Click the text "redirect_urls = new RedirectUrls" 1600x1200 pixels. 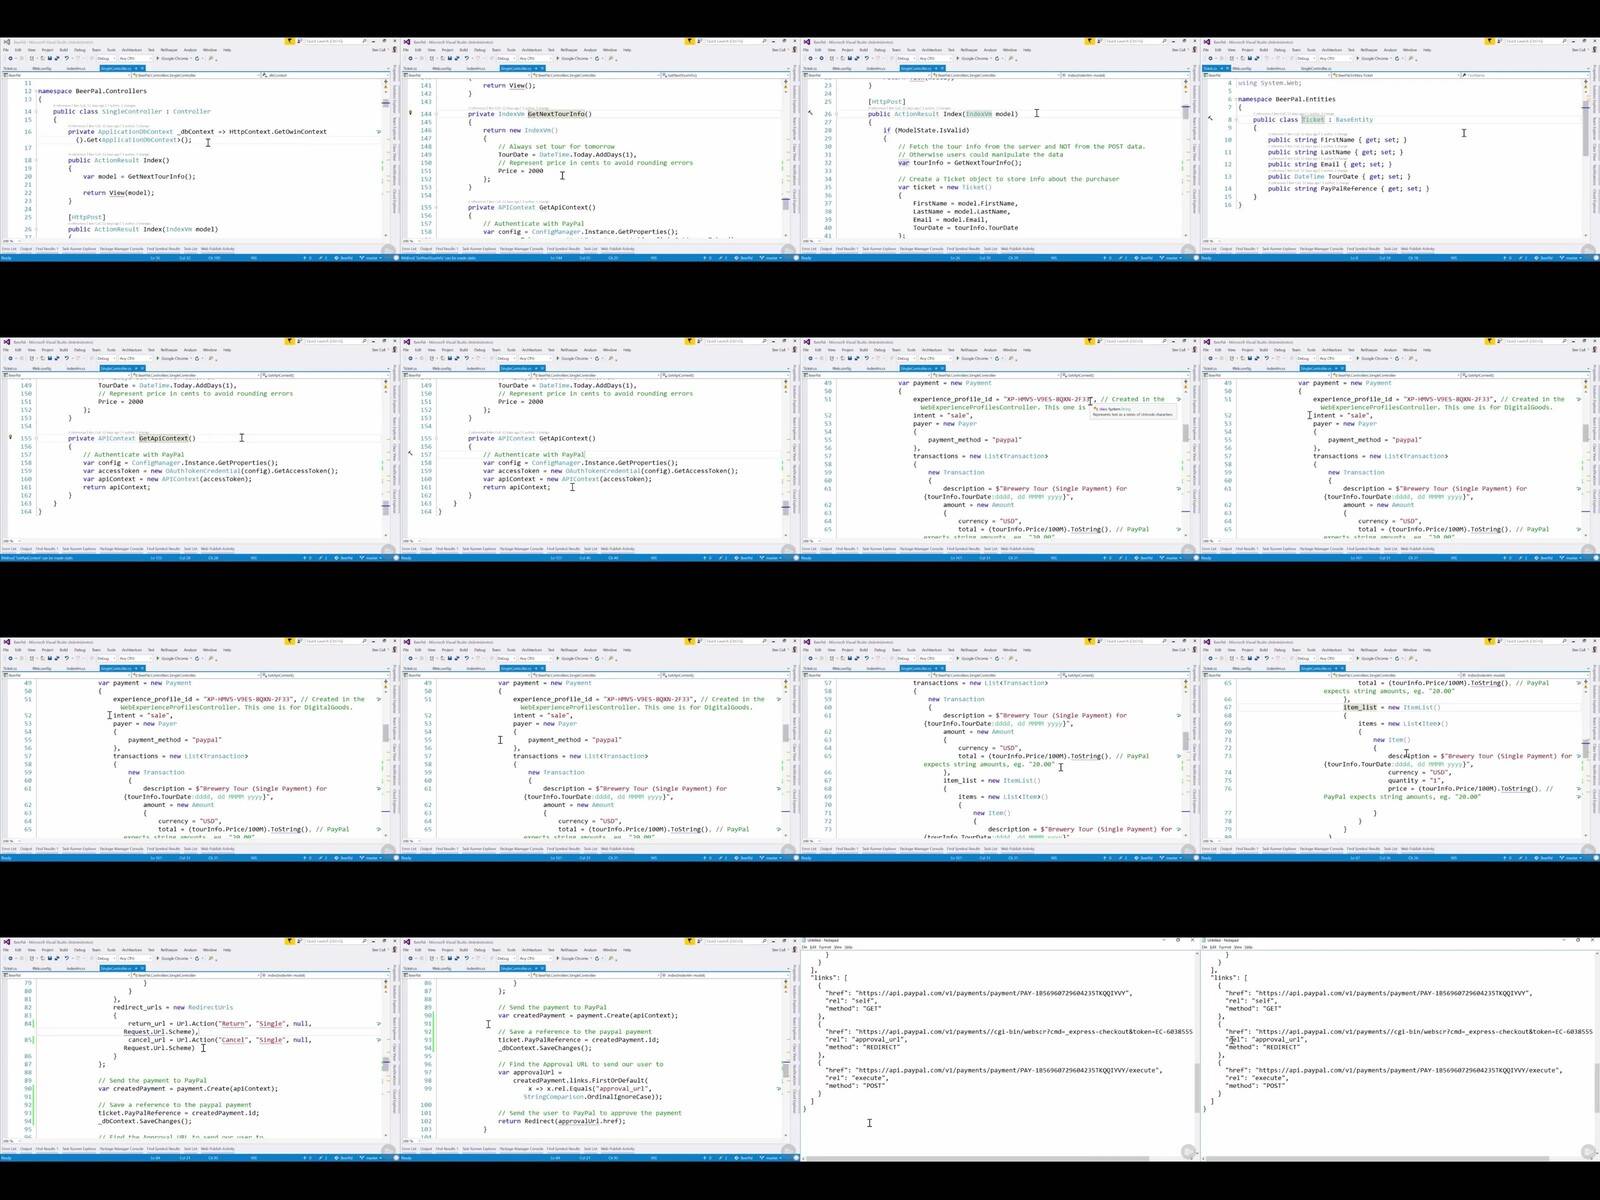tap(173, 1007)
